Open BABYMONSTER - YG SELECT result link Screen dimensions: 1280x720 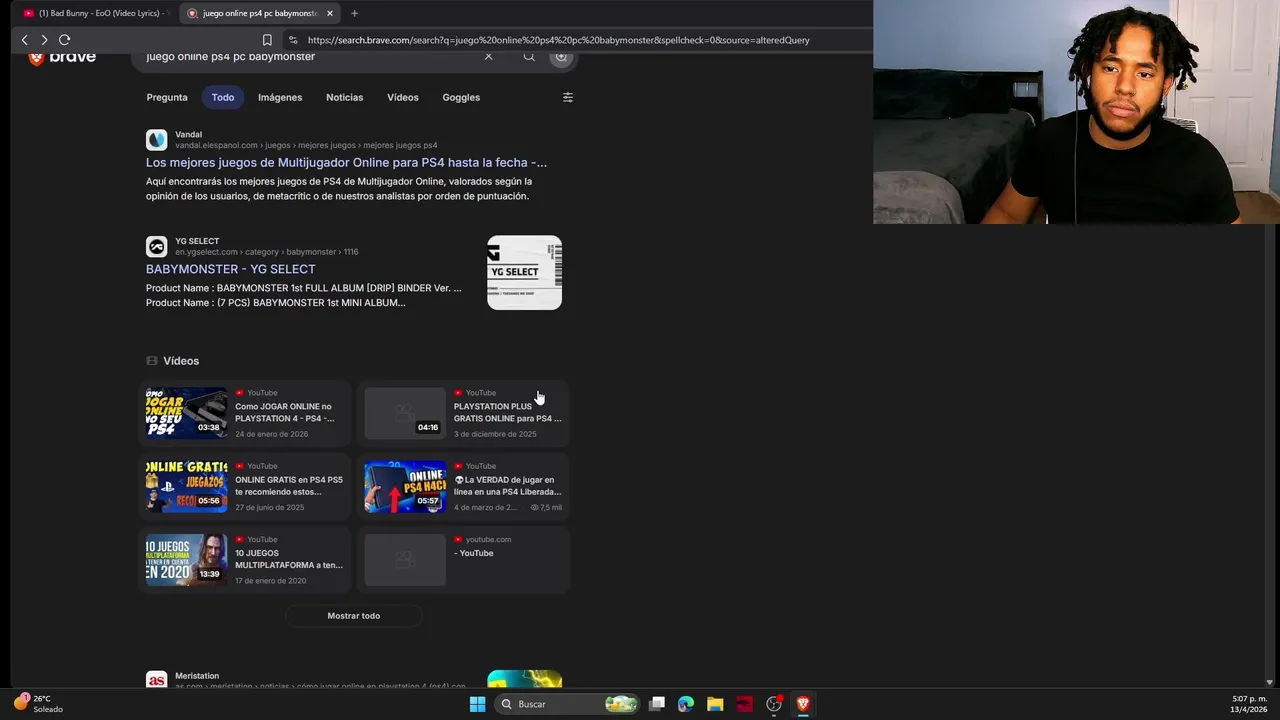coord(230,269)
